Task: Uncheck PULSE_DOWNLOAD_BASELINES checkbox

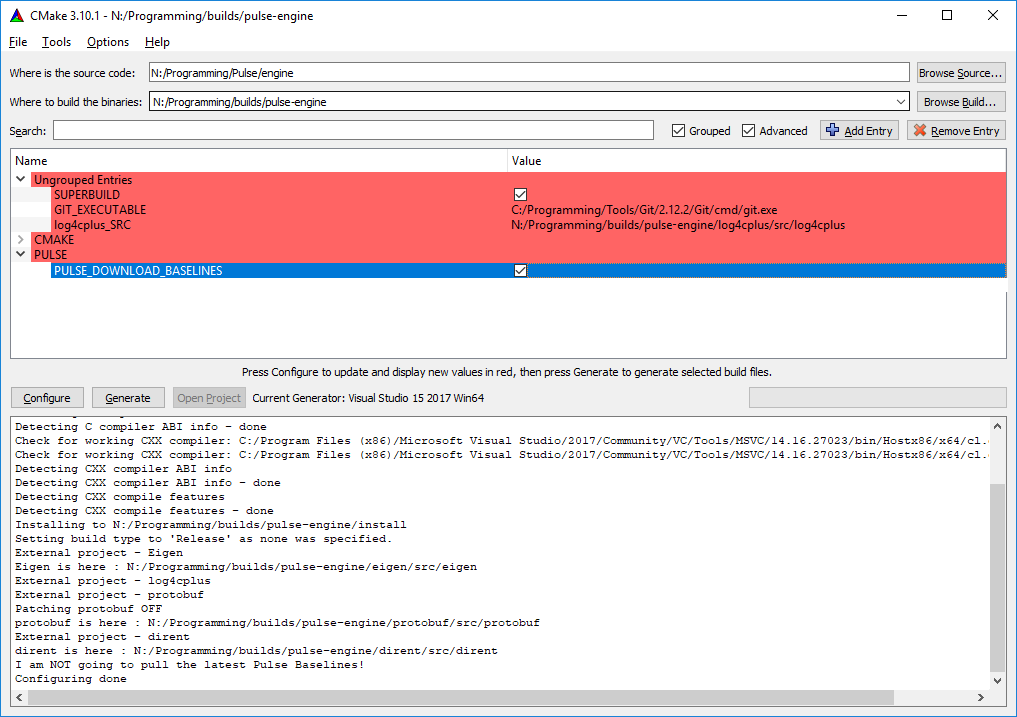Action: pos(520,271)
